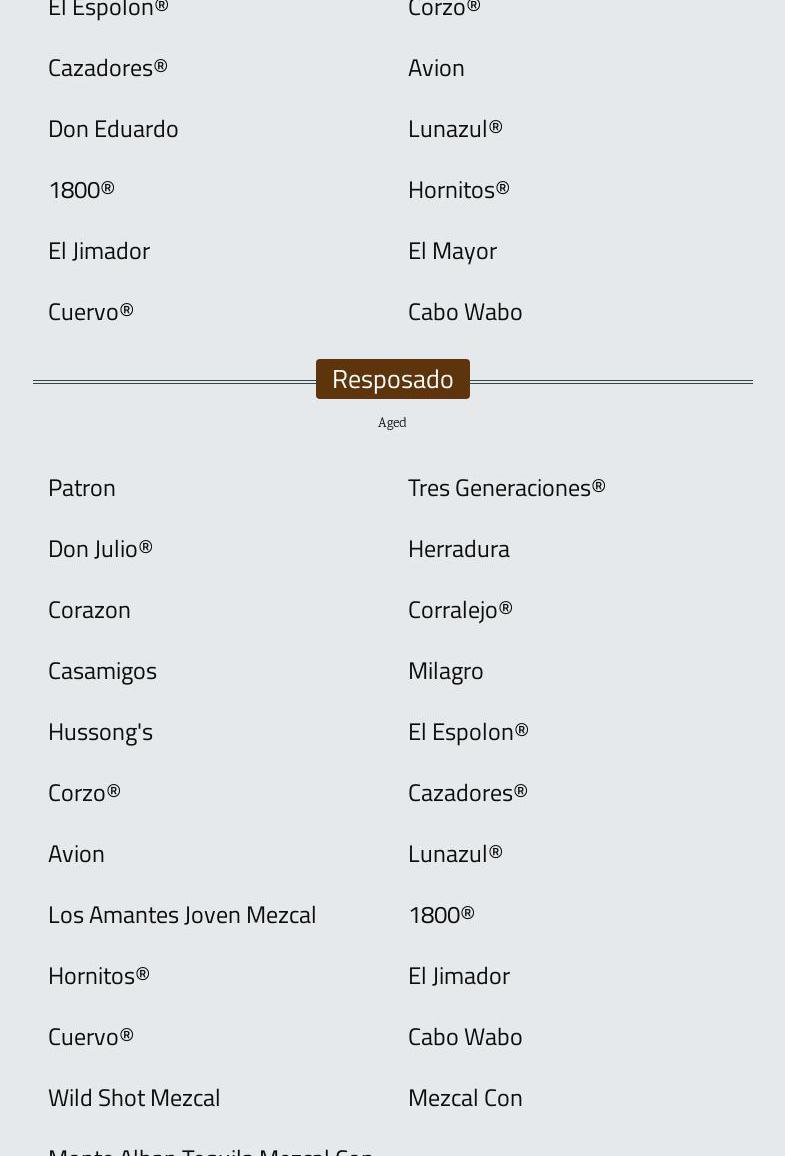Click Hornitos above the Resposado heading
This screenshot has height=1156, width=785.
tap(458, 190)
